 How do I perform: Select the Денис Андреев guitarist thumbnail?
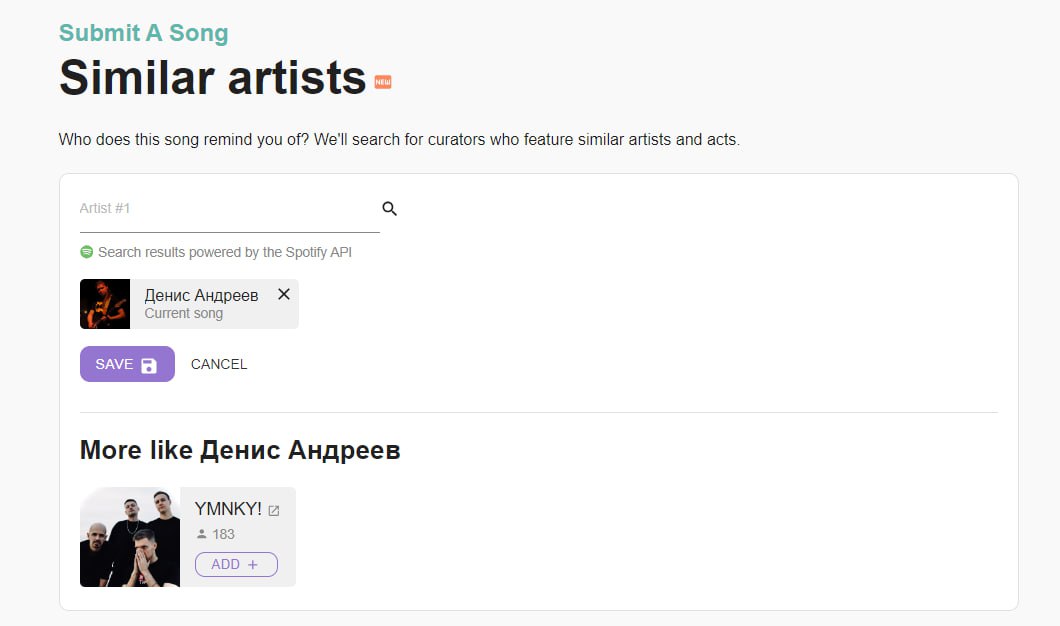click(x=105, y=304)
